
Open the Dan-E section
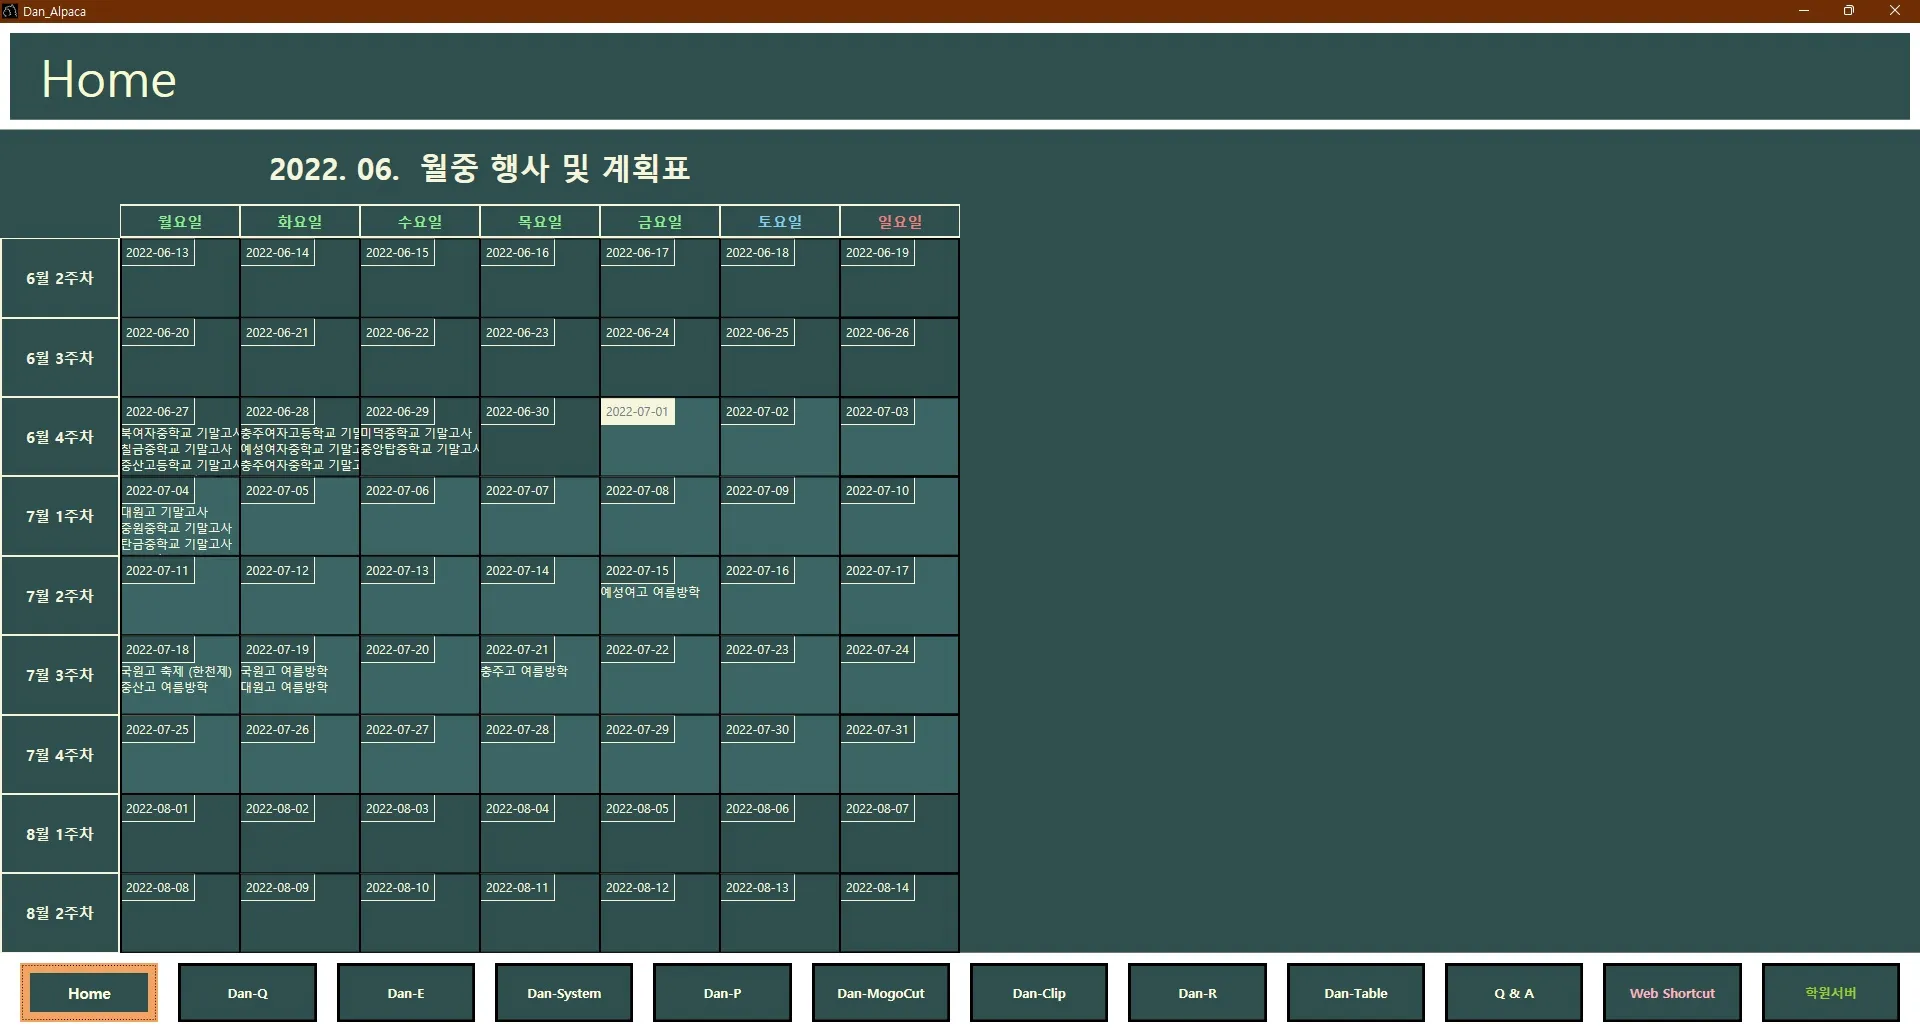tap(406, 993)
